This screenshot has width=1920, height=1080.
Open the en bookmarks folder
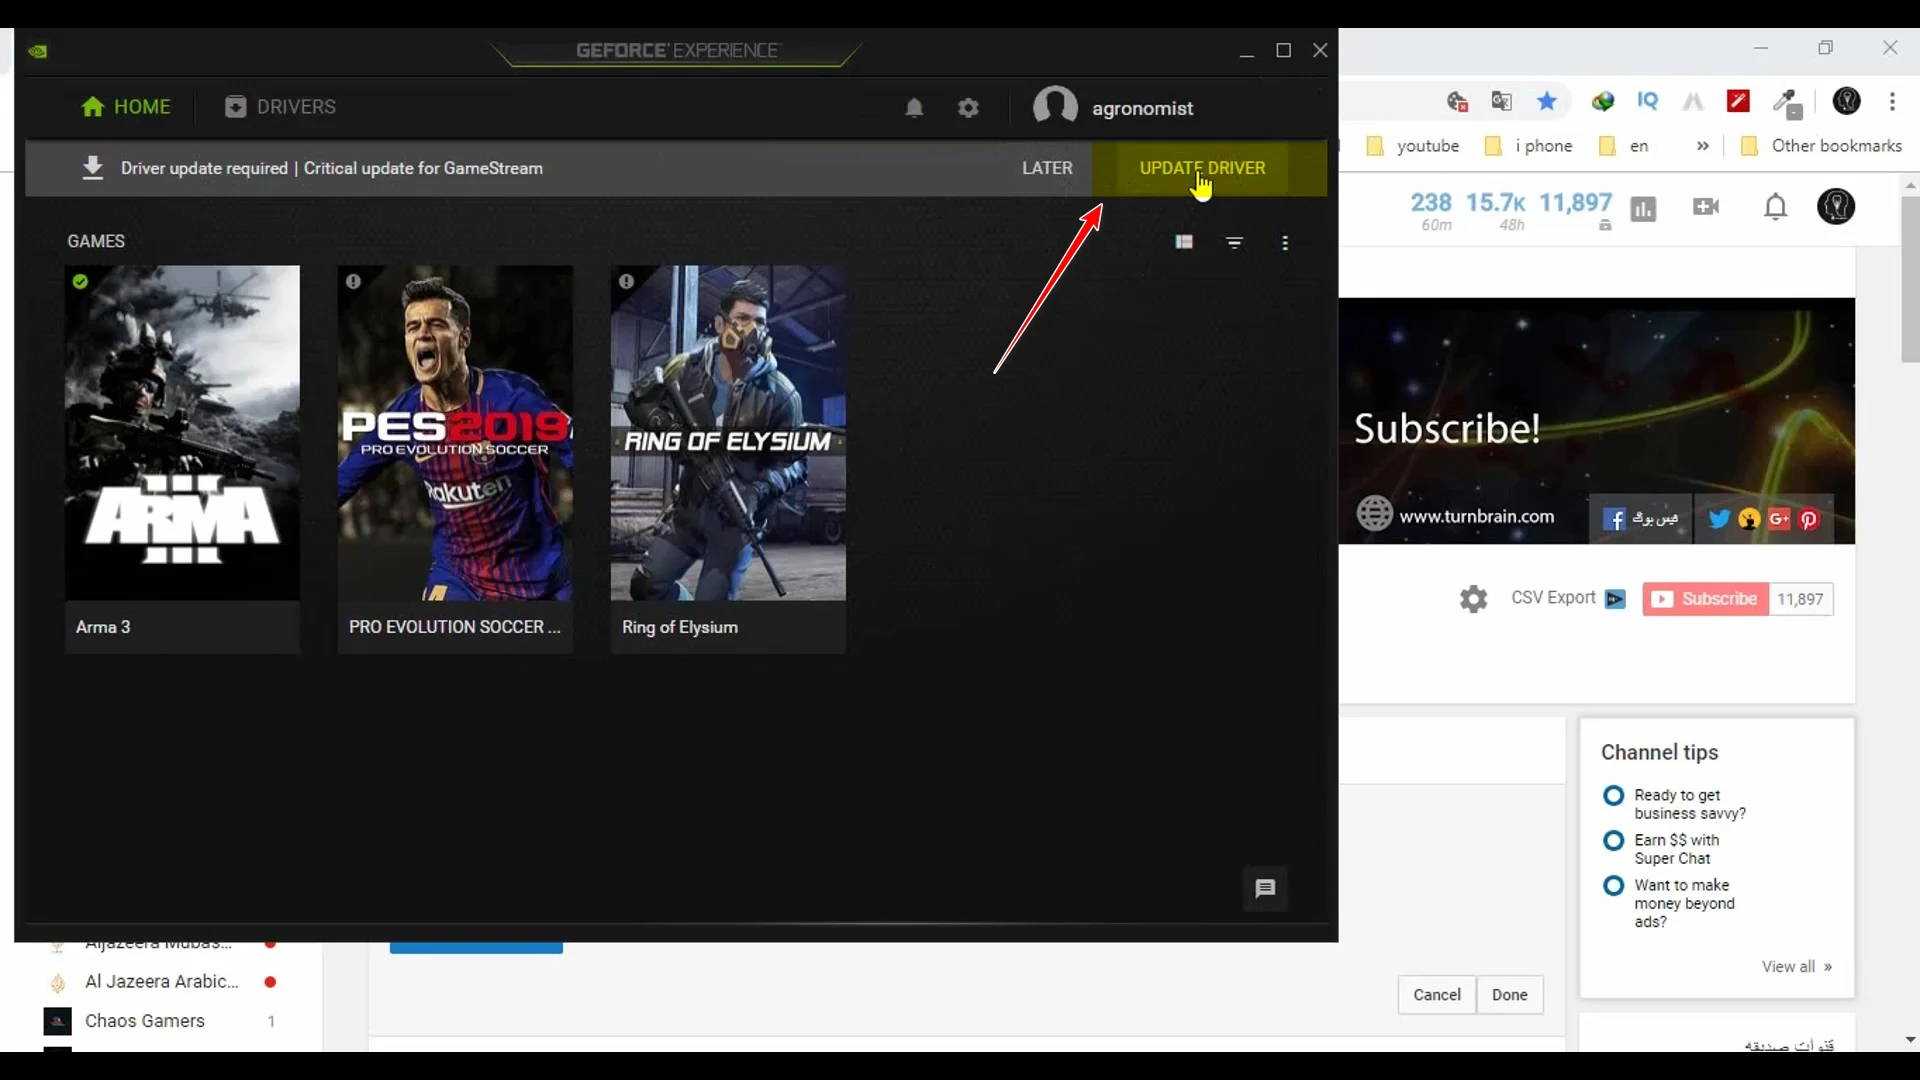point(1623,146)
